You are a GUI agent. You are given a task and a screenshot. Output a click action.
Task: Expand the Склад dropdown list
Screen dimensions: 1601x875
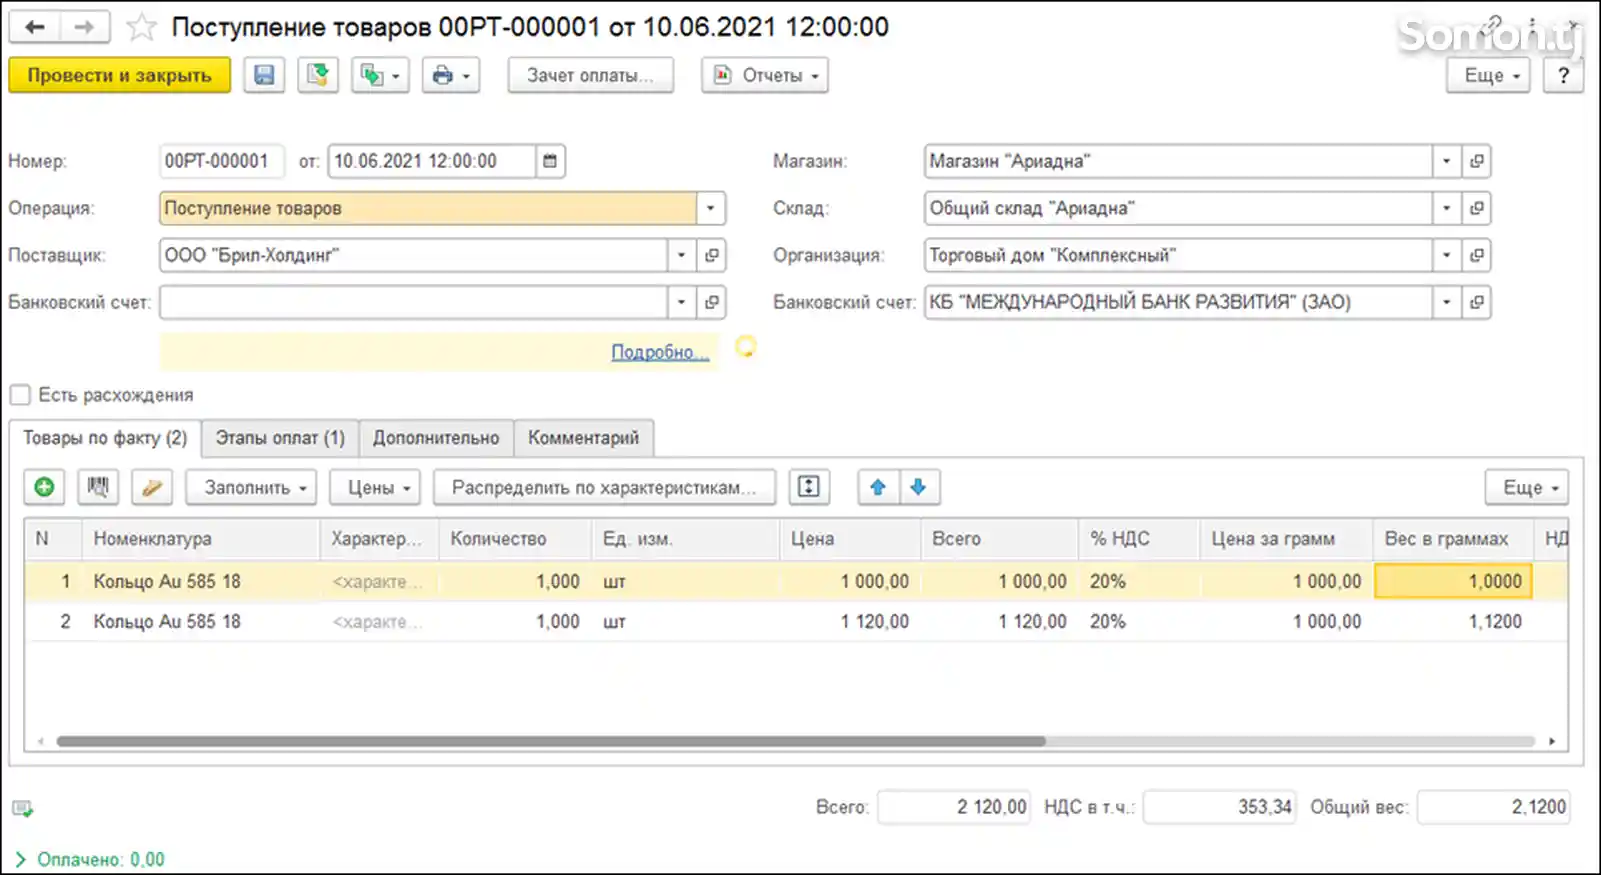(1446, 208)
